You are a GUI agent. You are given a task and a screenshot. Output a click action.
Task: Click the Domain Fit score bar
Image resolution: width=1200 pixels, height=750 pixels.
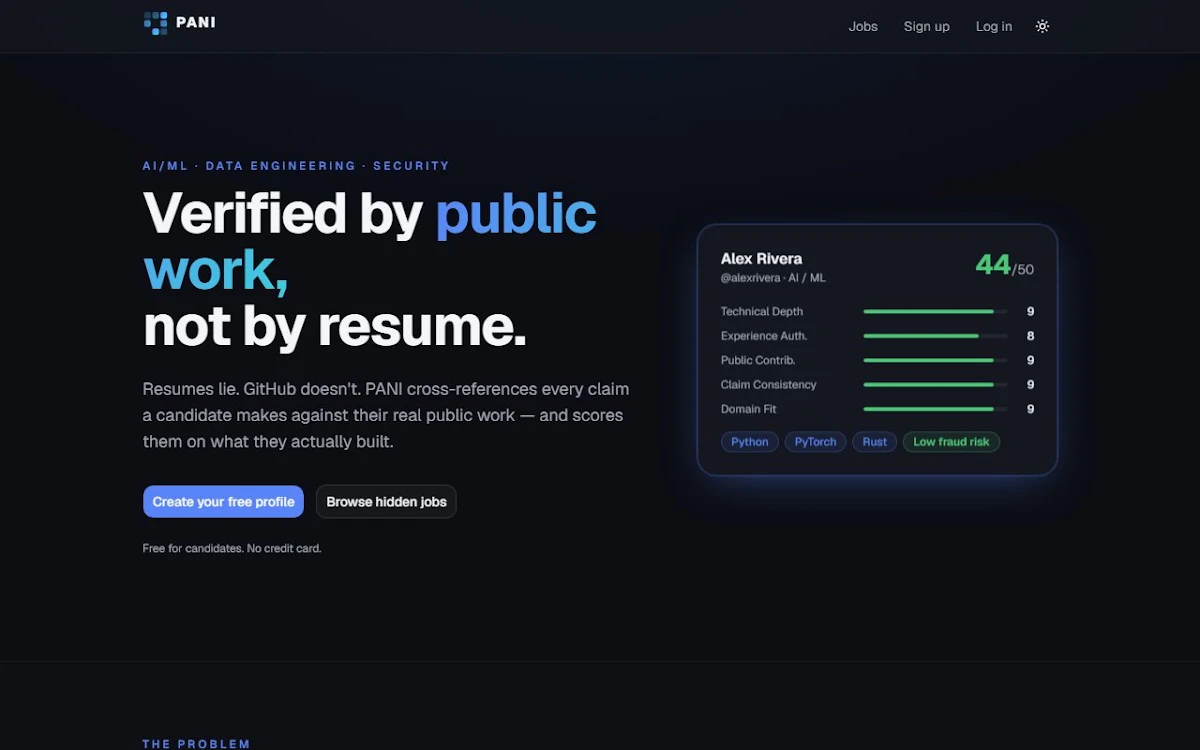coord(935,409)
